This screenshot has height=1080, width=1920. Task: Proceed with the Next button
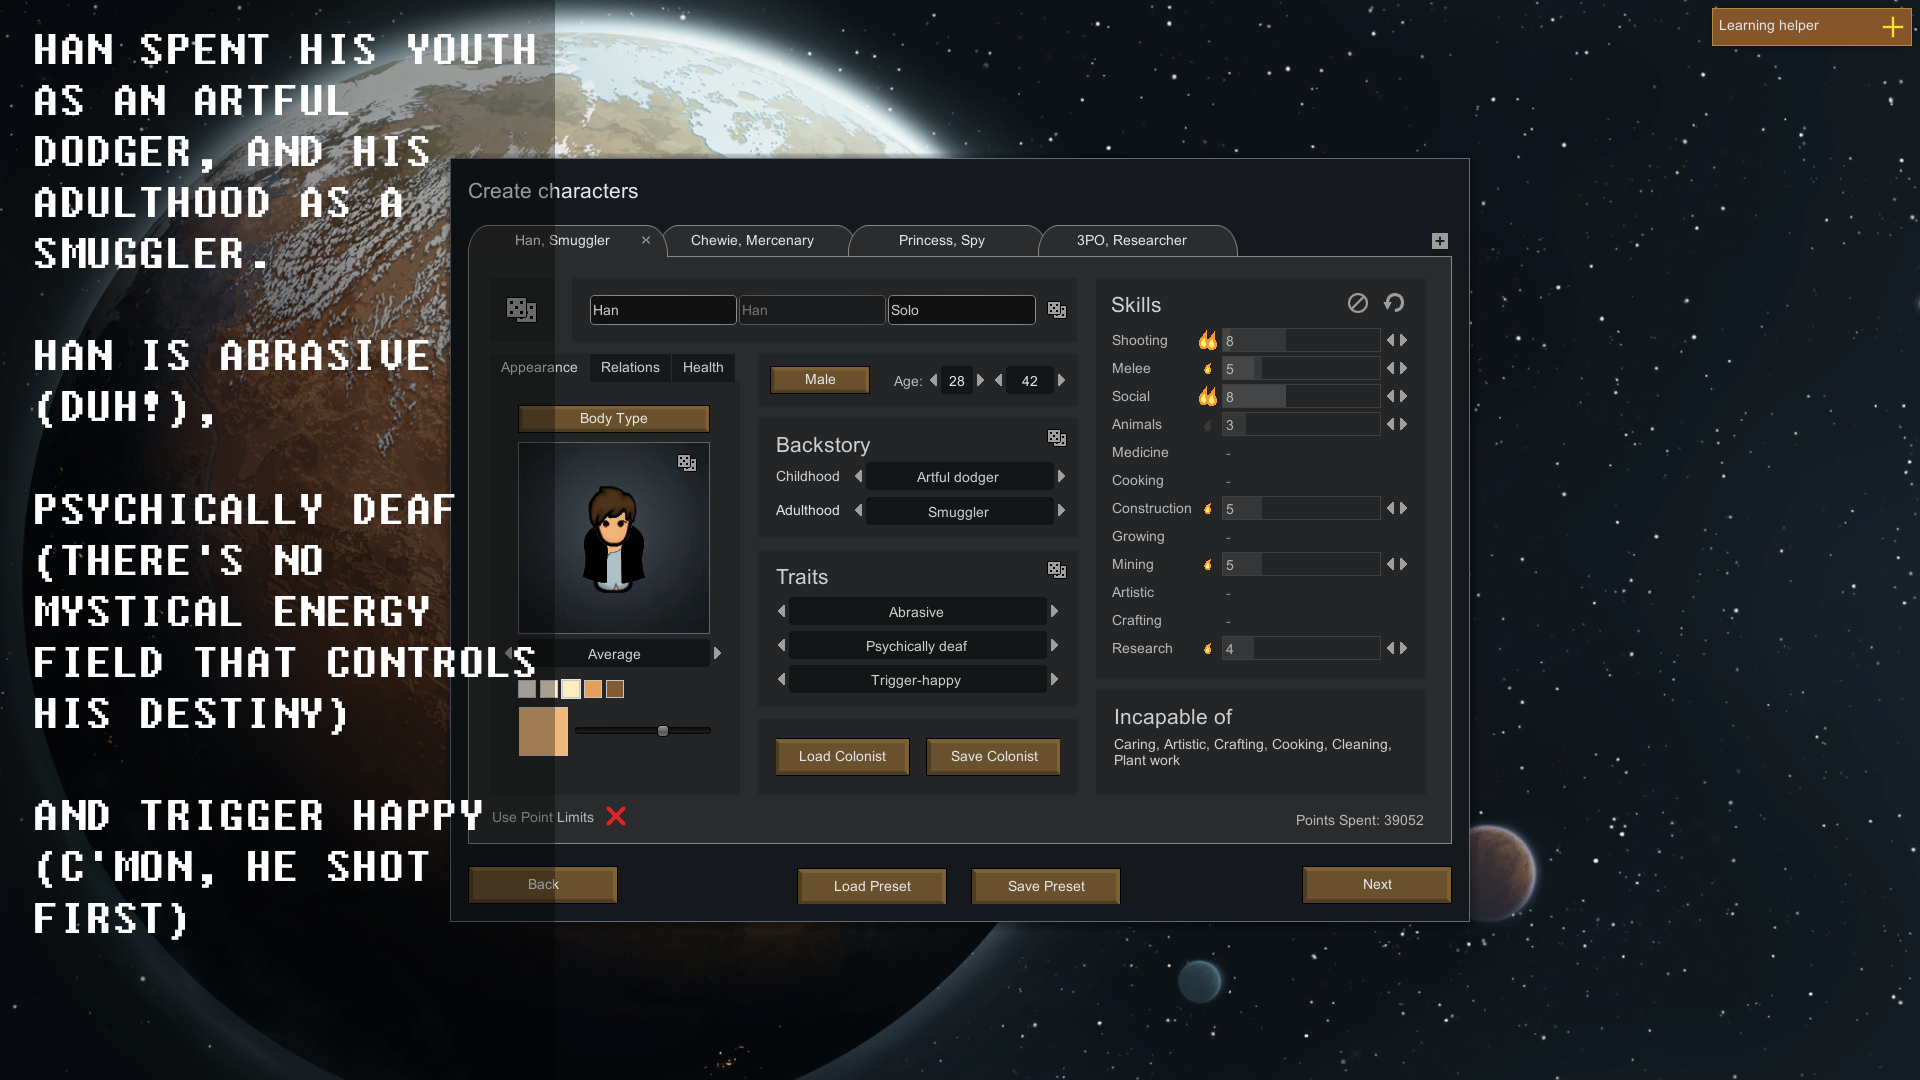click(1377, 885)
